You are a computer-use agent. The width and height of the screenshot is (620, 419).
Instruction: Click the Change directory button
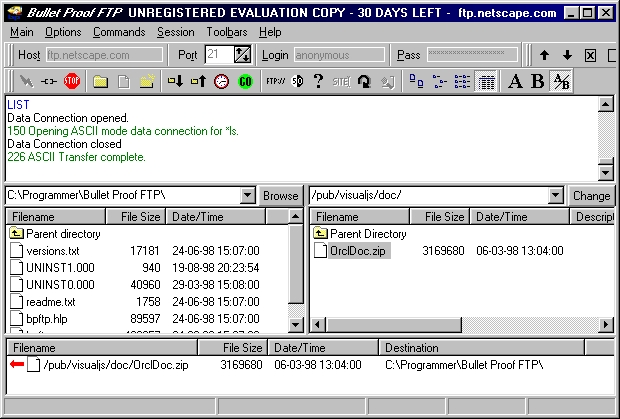pyautogui.click(x=591, y=196)
